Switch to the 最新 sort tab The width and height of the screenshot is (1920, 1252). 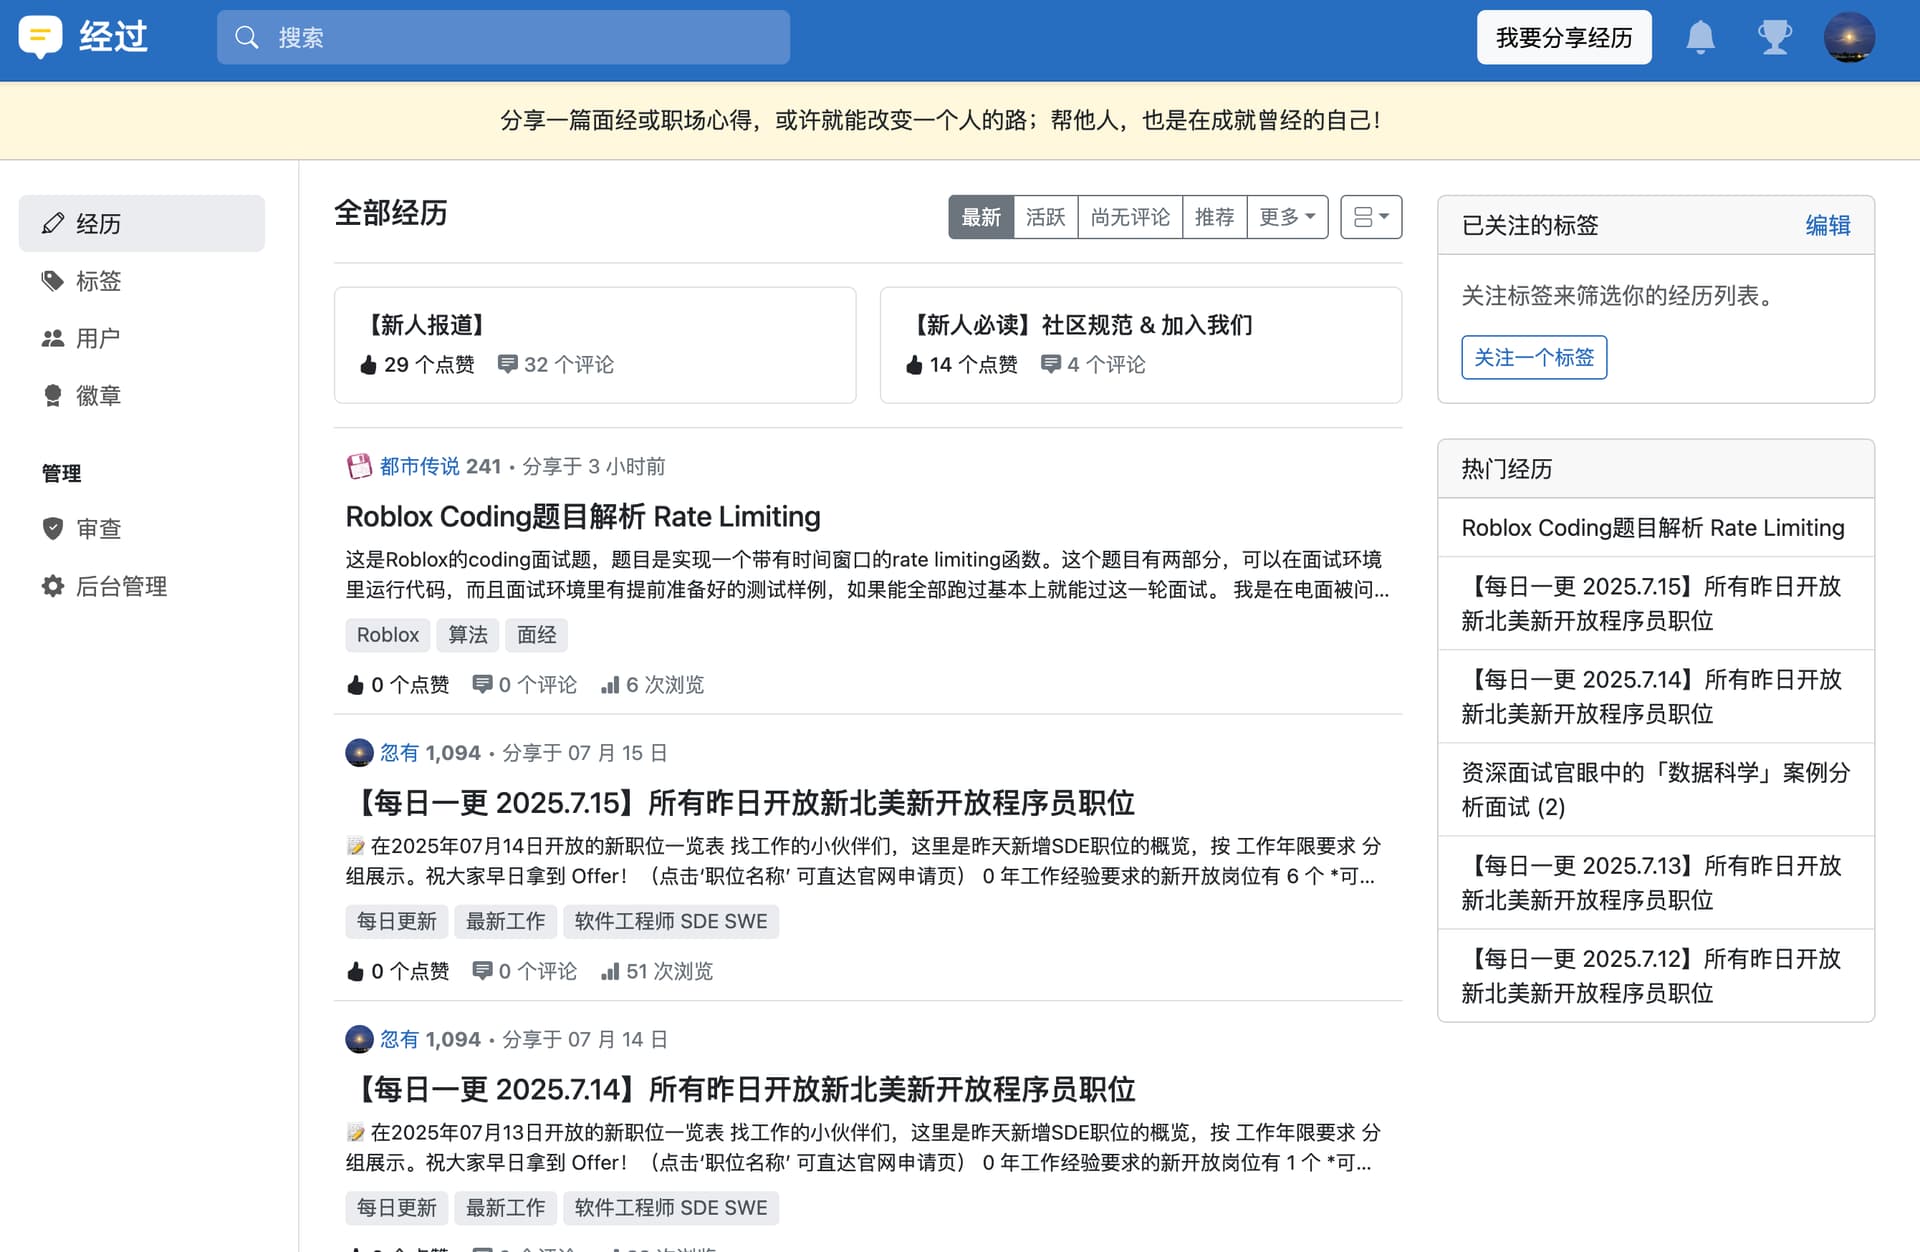981,217
